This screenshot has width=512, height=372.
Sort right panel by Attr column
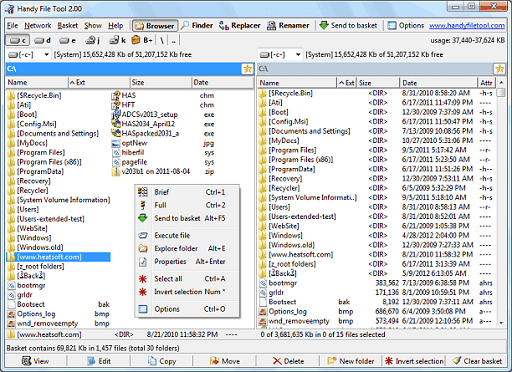pyautogui.click(x=487, y=83)
